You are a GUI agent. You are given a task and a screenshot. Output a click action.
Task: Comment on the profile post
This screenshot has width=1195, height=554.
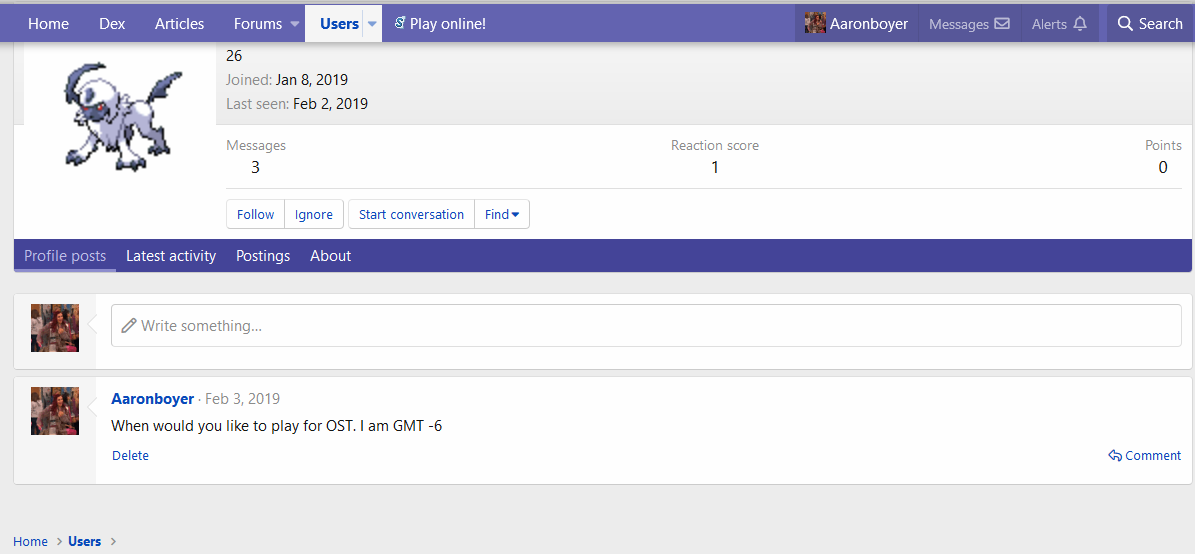pos(1145,455)
